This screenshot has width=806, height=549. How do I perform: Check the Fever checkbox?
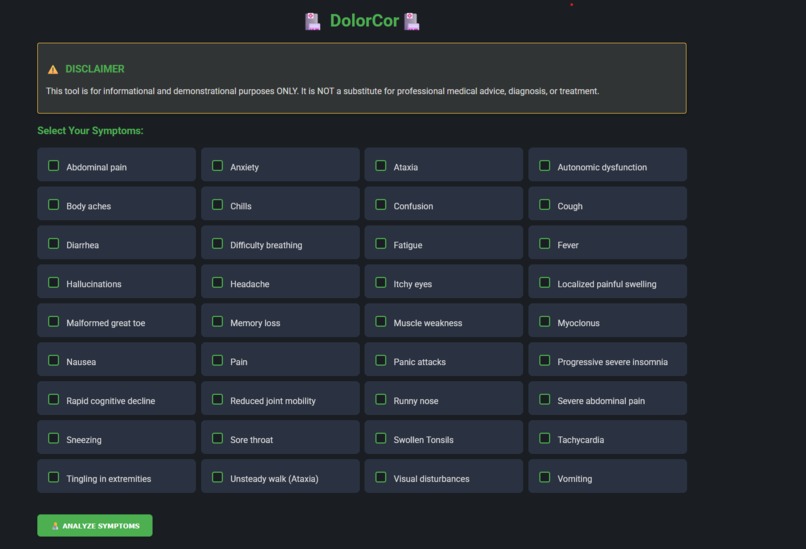pos(545,243)
